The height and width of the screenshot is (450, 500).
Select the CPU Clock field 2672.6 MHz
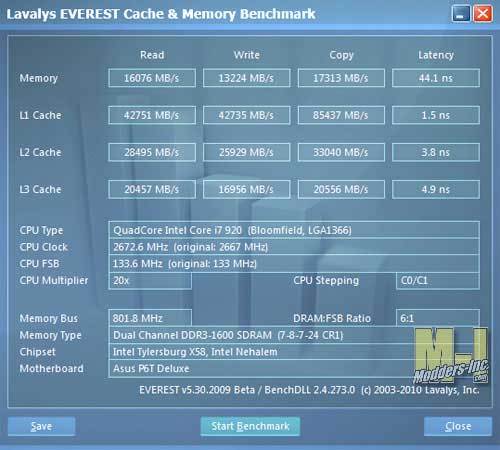[294, 247]
